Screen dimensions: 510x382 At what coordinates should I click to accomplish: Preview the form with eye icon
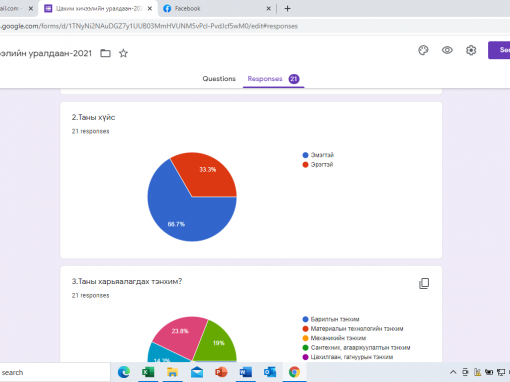click(x=447, y=50)
